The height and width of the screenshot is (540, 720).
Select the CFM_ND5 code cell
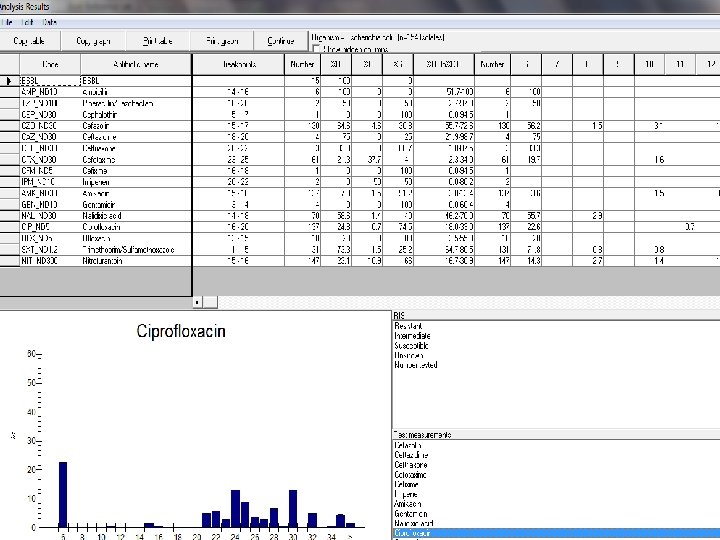(50, 171)
